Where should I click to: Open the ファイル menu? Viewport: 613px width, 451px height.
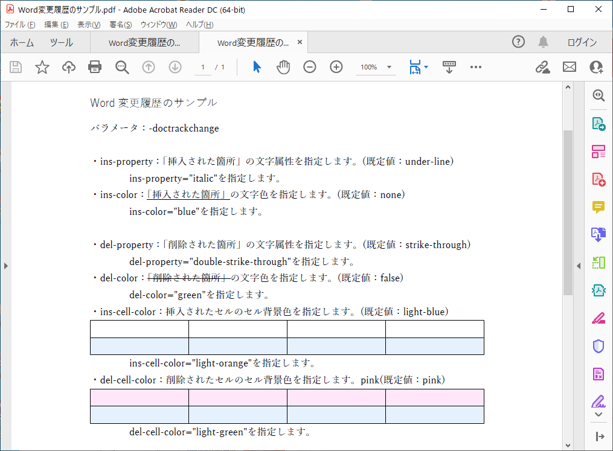click(20, 25)
